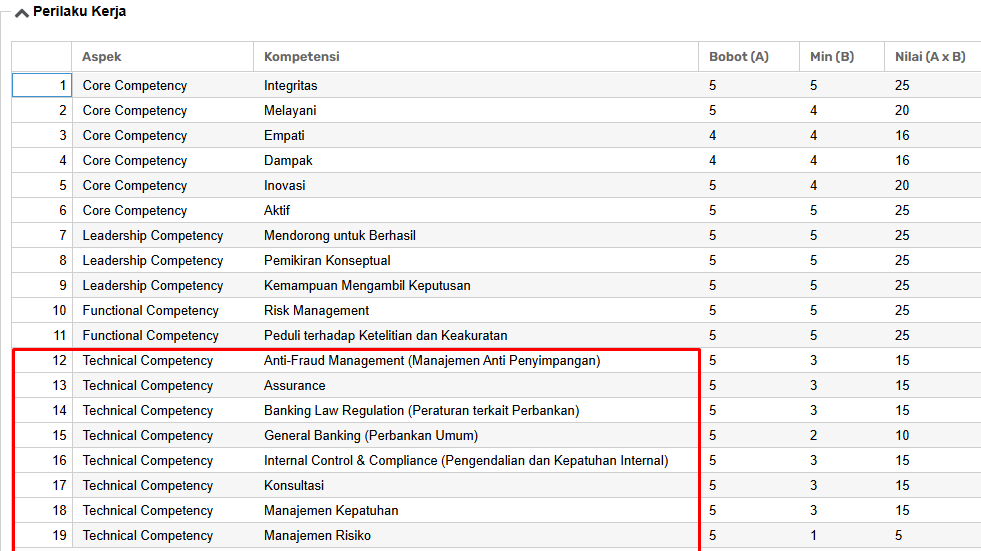This screenshot has width=981, height=551.
Task: Click the Aspek column header
Action: click(x=163, y=56)
